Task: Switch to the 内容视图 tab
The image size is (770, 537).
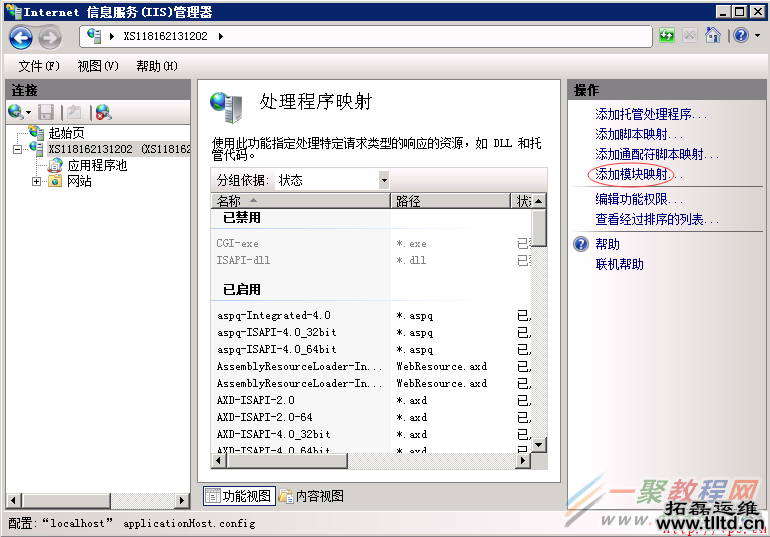Action: [x=311, y=496]
